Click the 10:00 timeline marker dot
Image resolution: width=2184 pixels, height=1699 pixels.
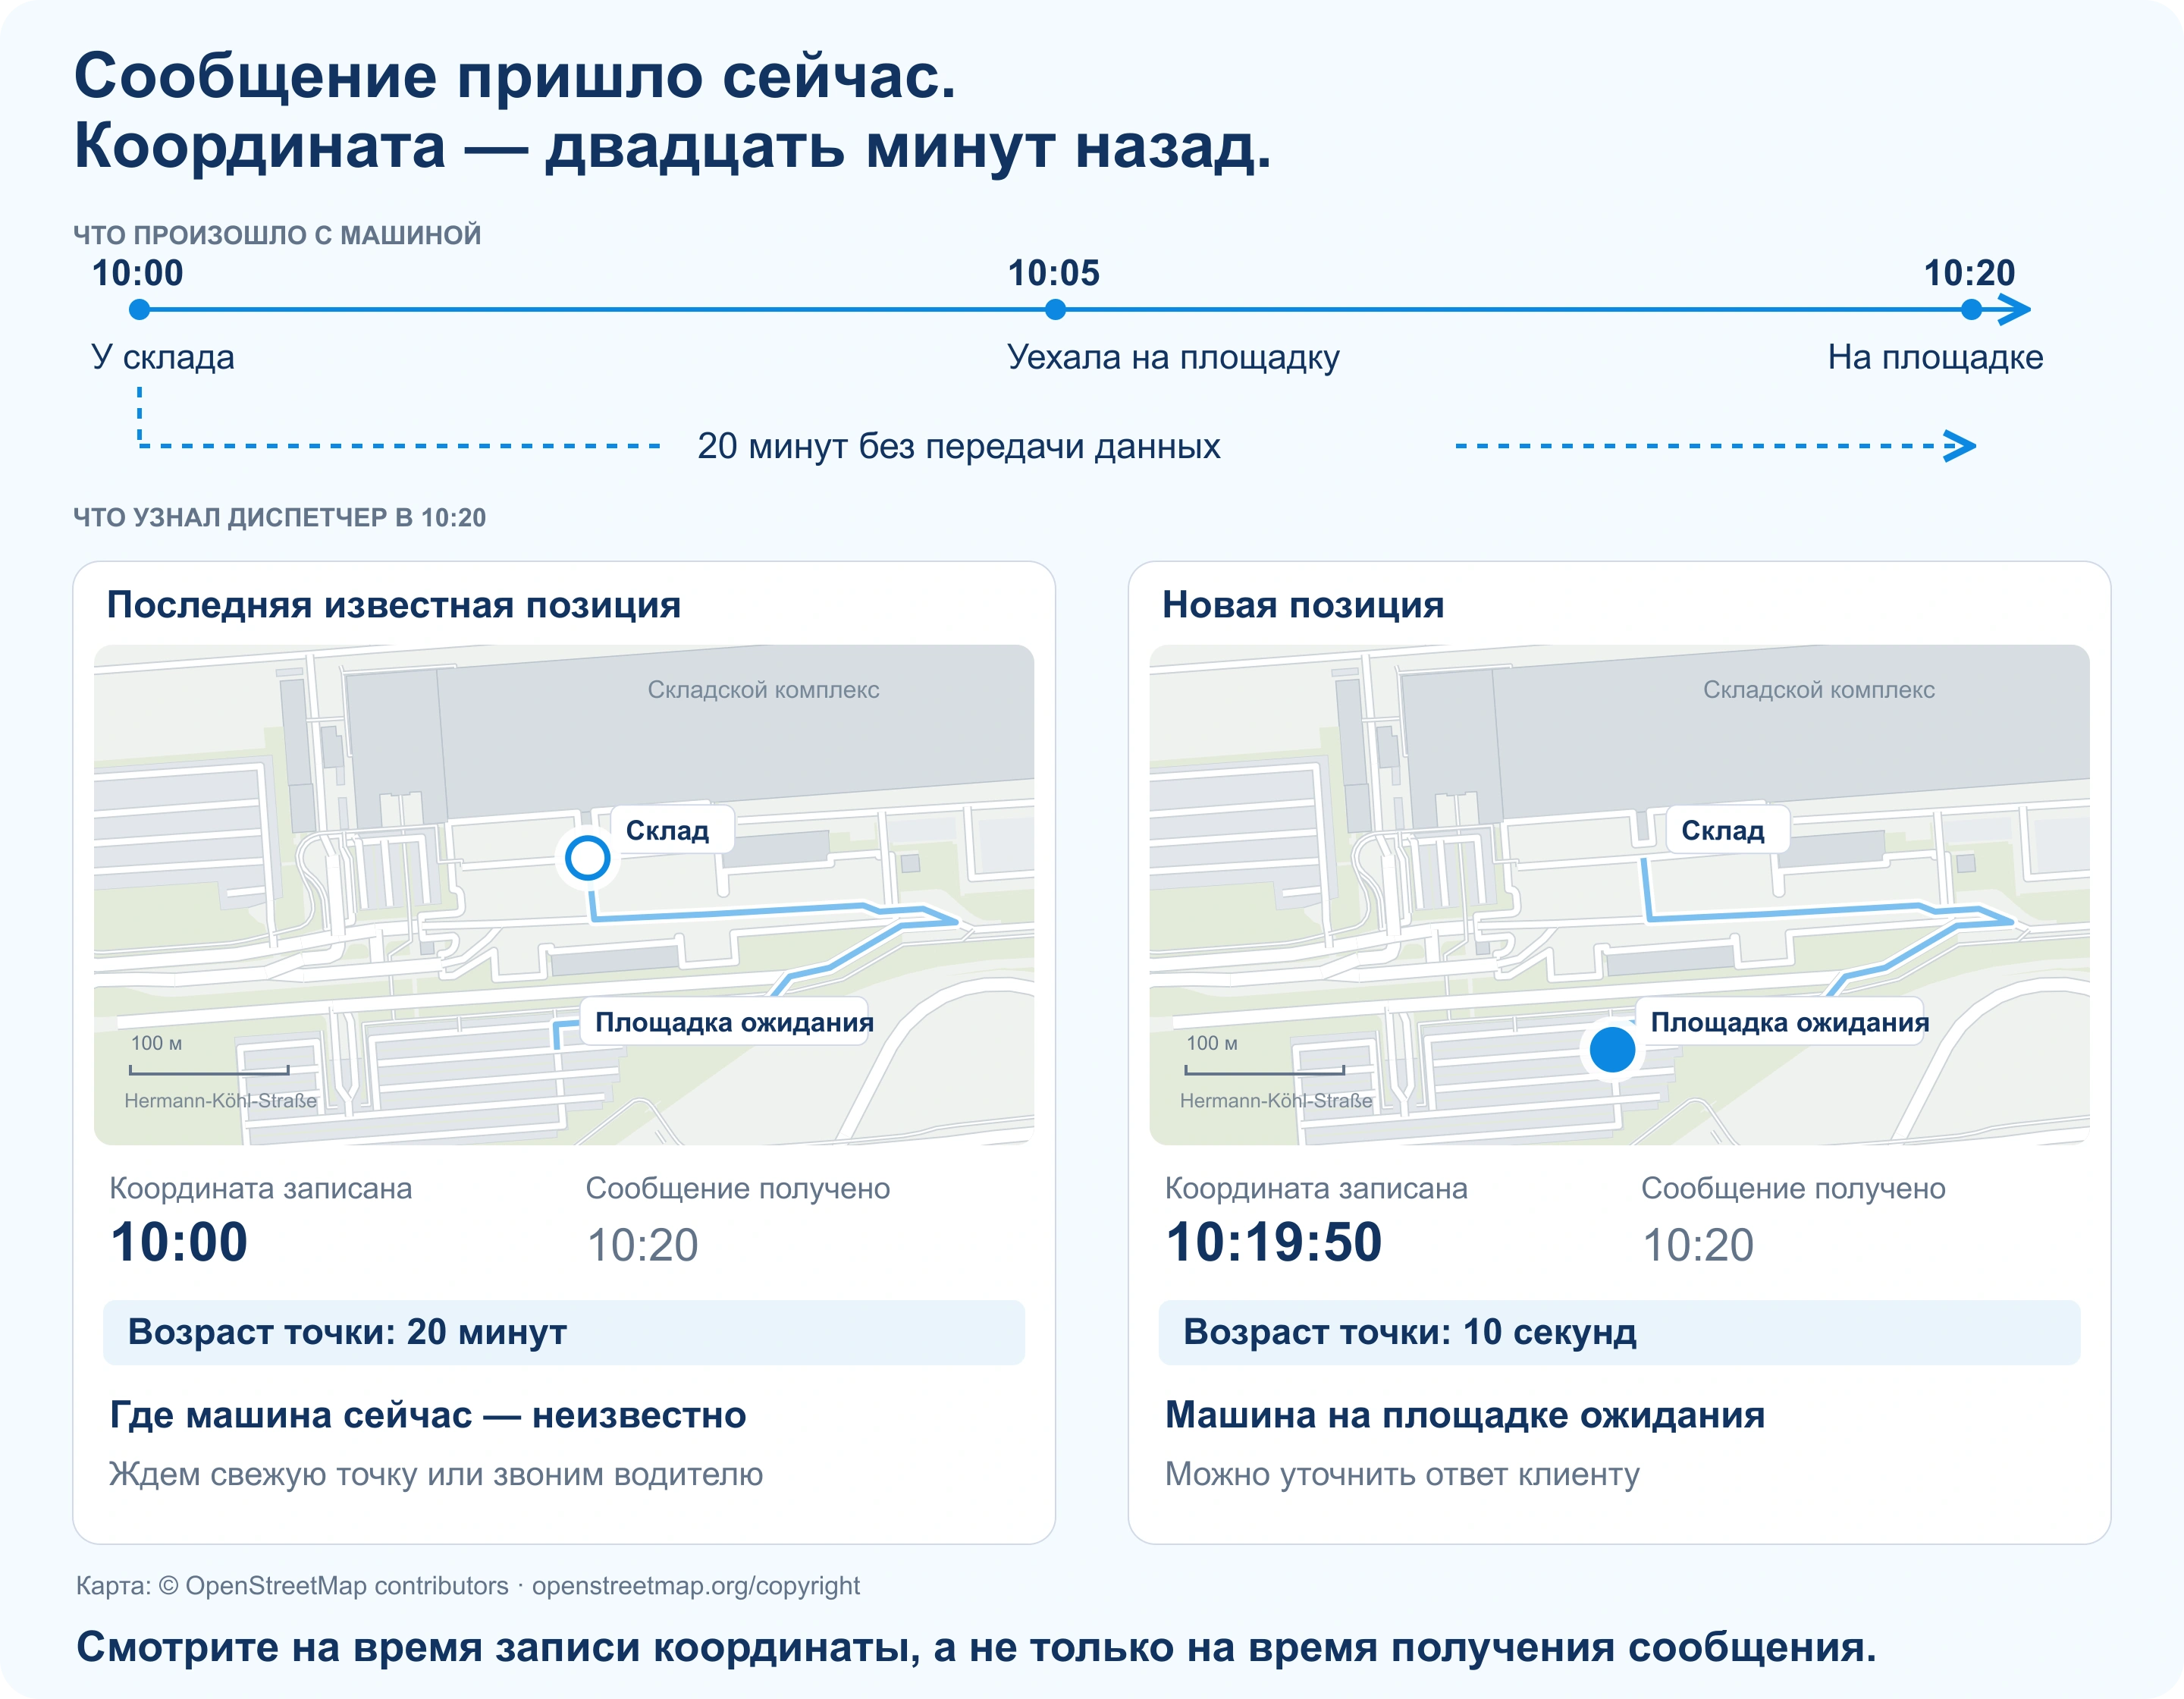[x=140, y=310]
